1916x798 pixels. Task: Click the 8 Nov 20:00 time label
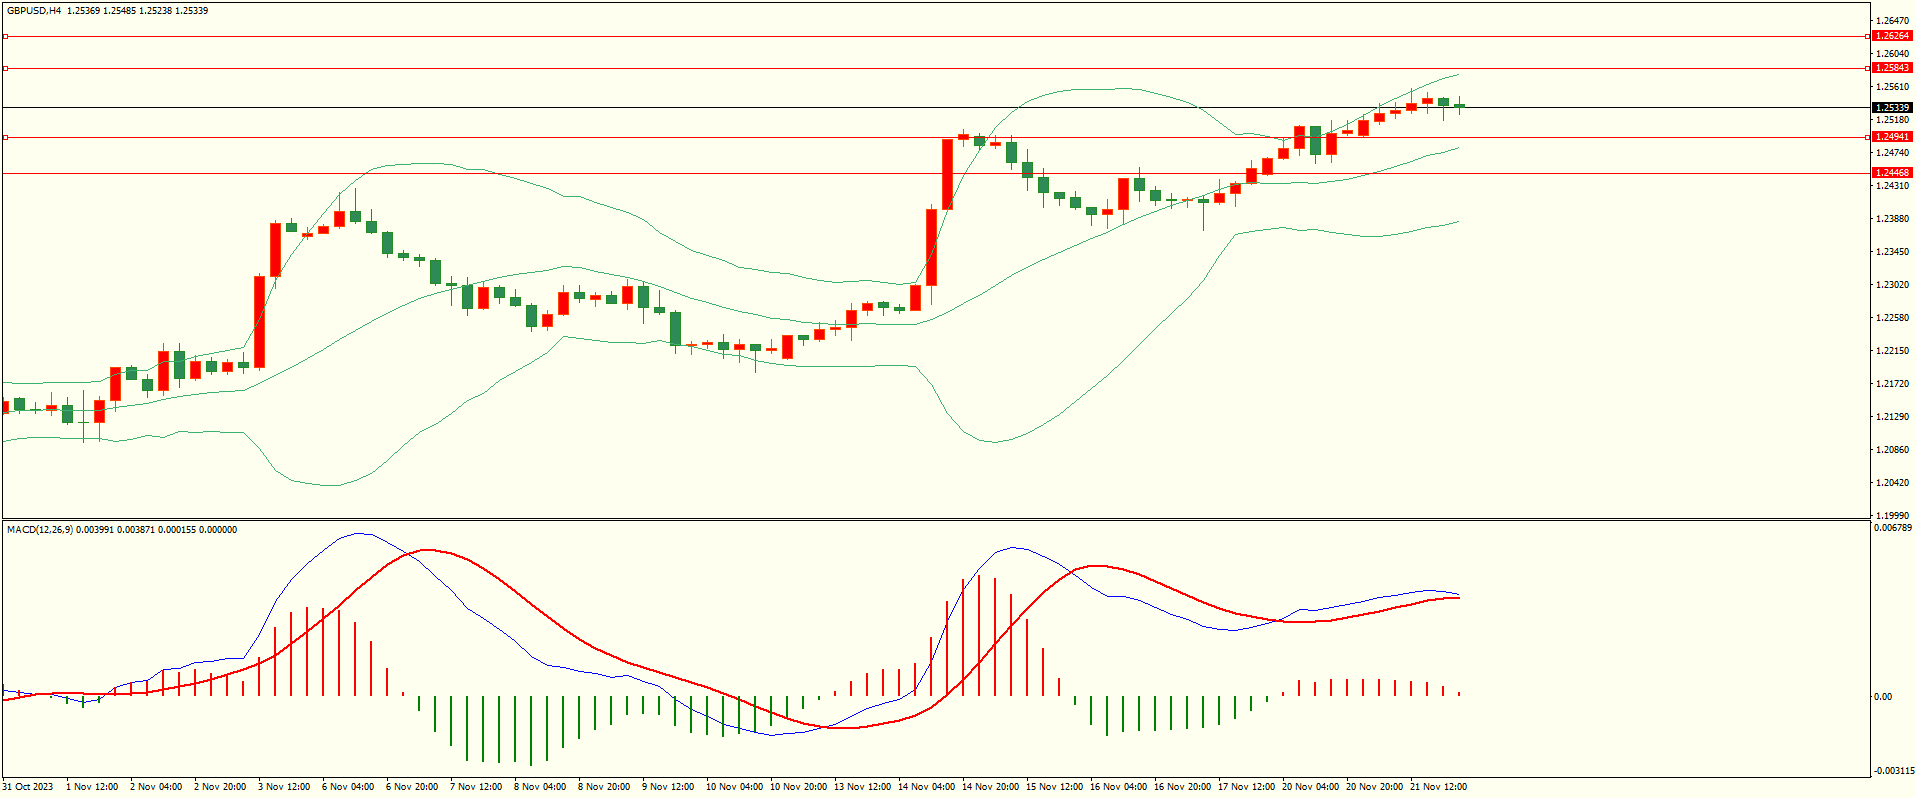point(604,787)
